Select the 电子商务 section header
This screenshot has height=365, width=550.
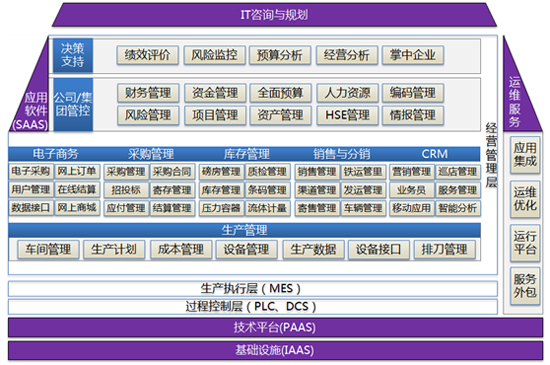(x=55, y=154)
